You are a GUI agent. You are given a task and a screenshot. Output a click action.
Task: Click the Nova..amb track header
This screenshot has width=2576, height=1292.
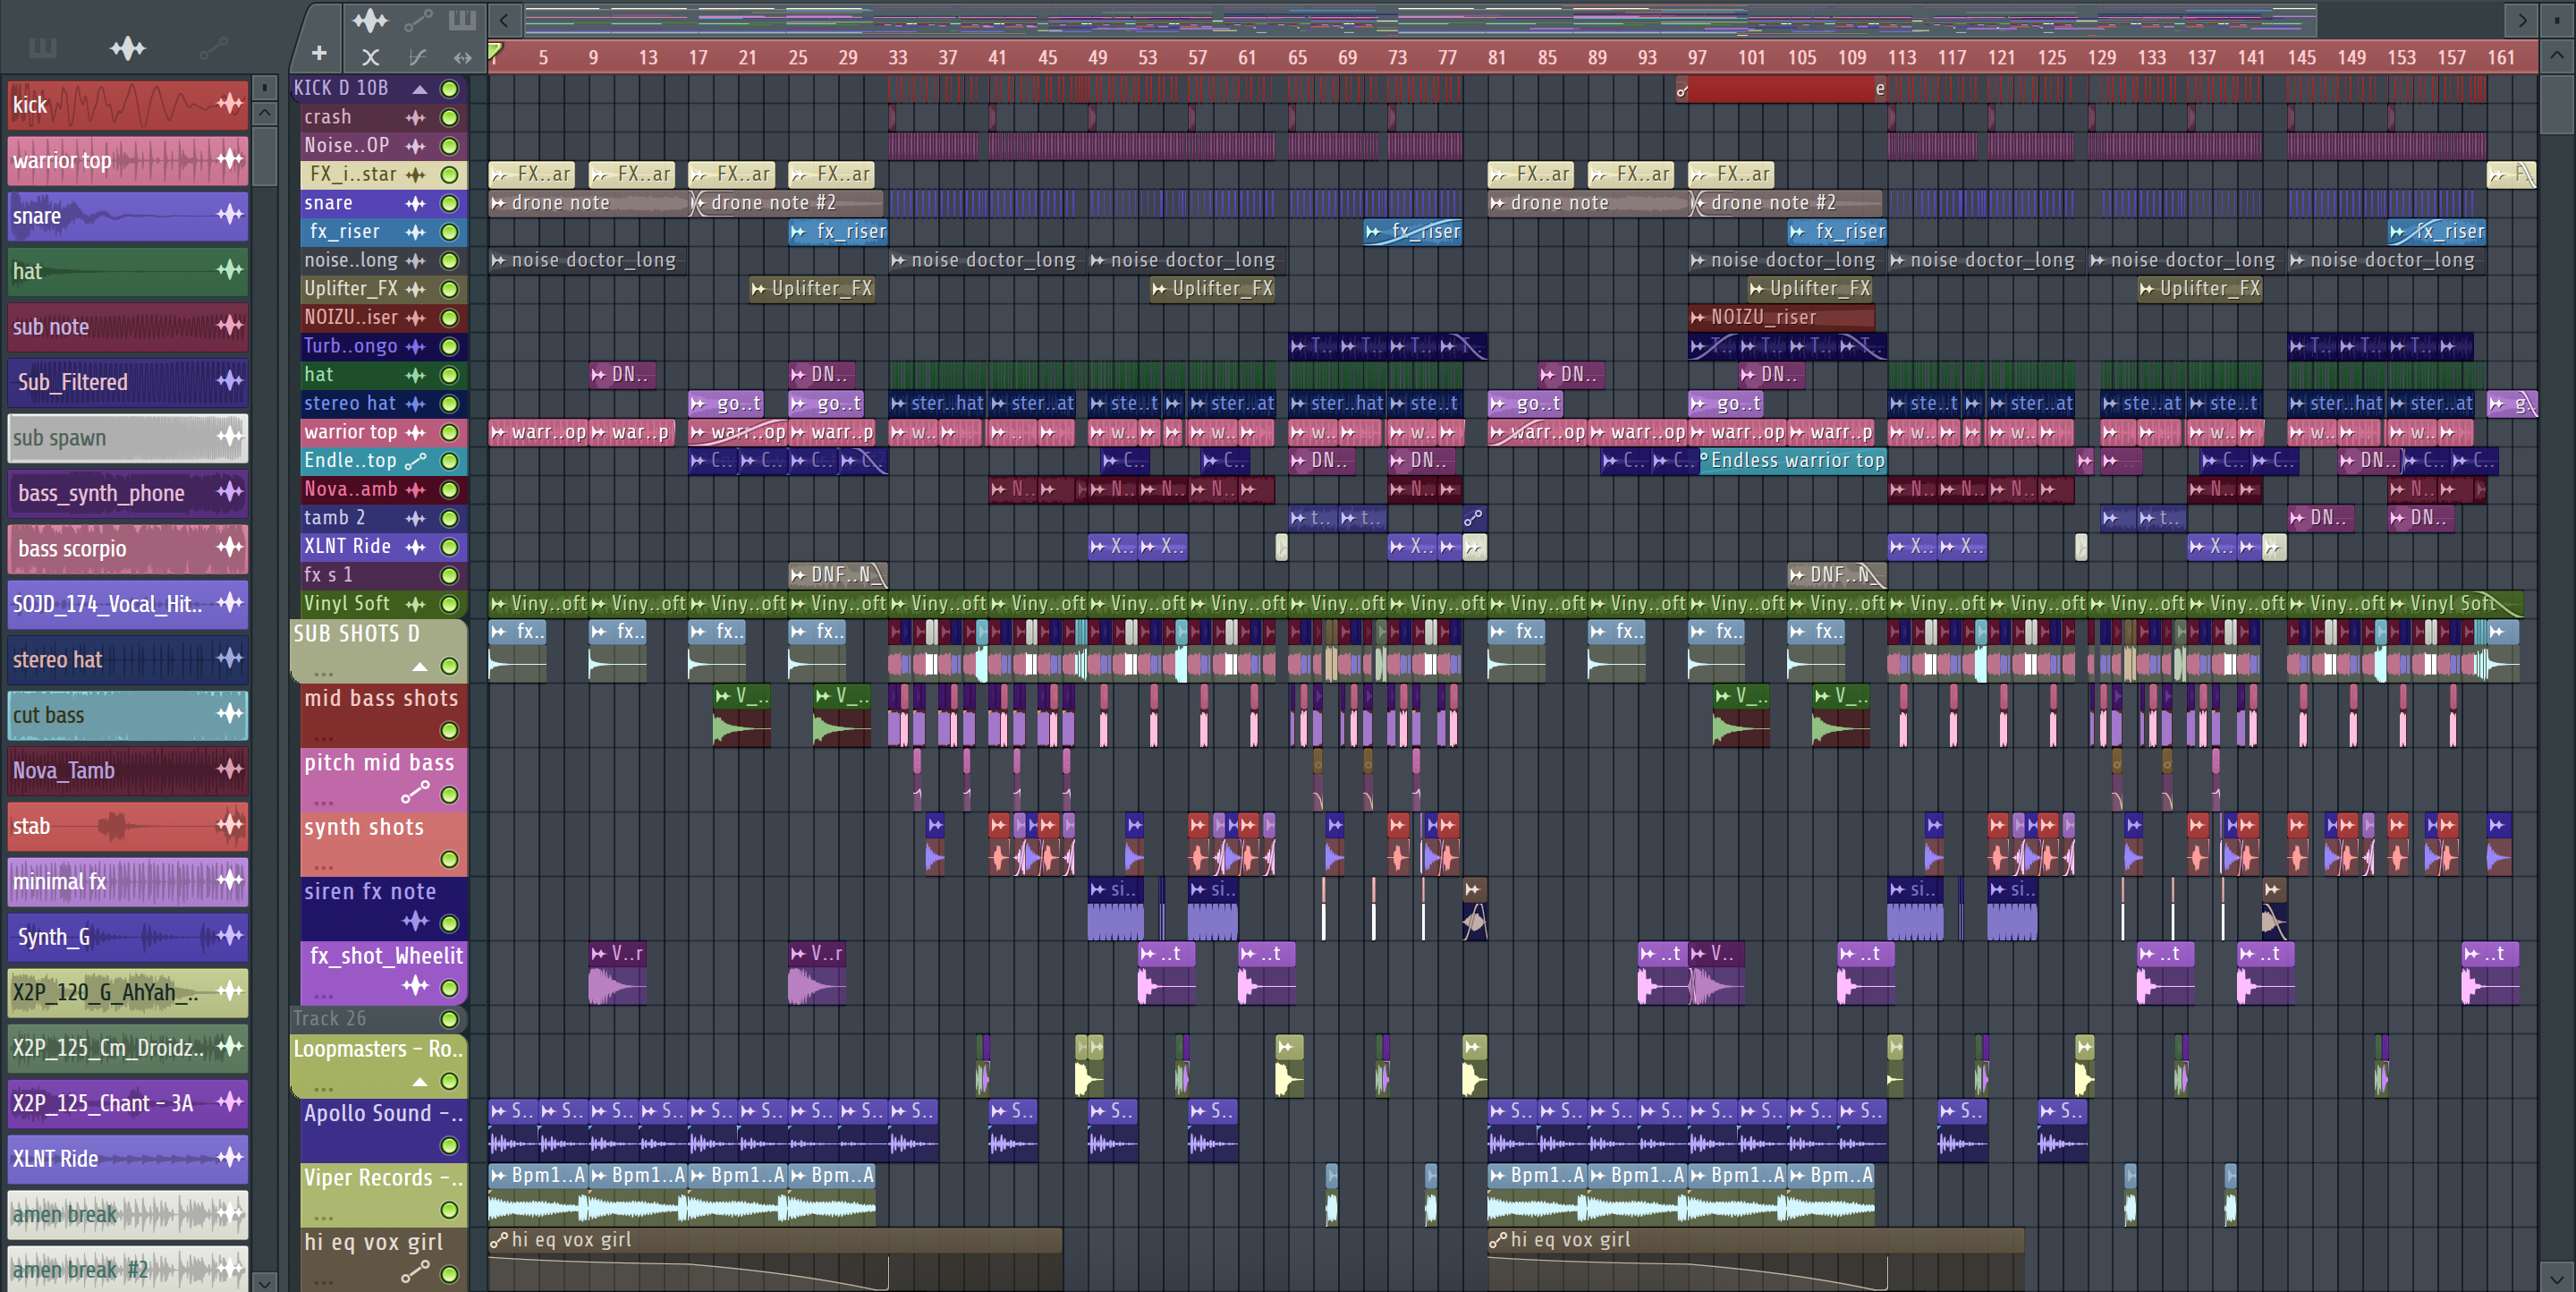[x=384, y=490]
